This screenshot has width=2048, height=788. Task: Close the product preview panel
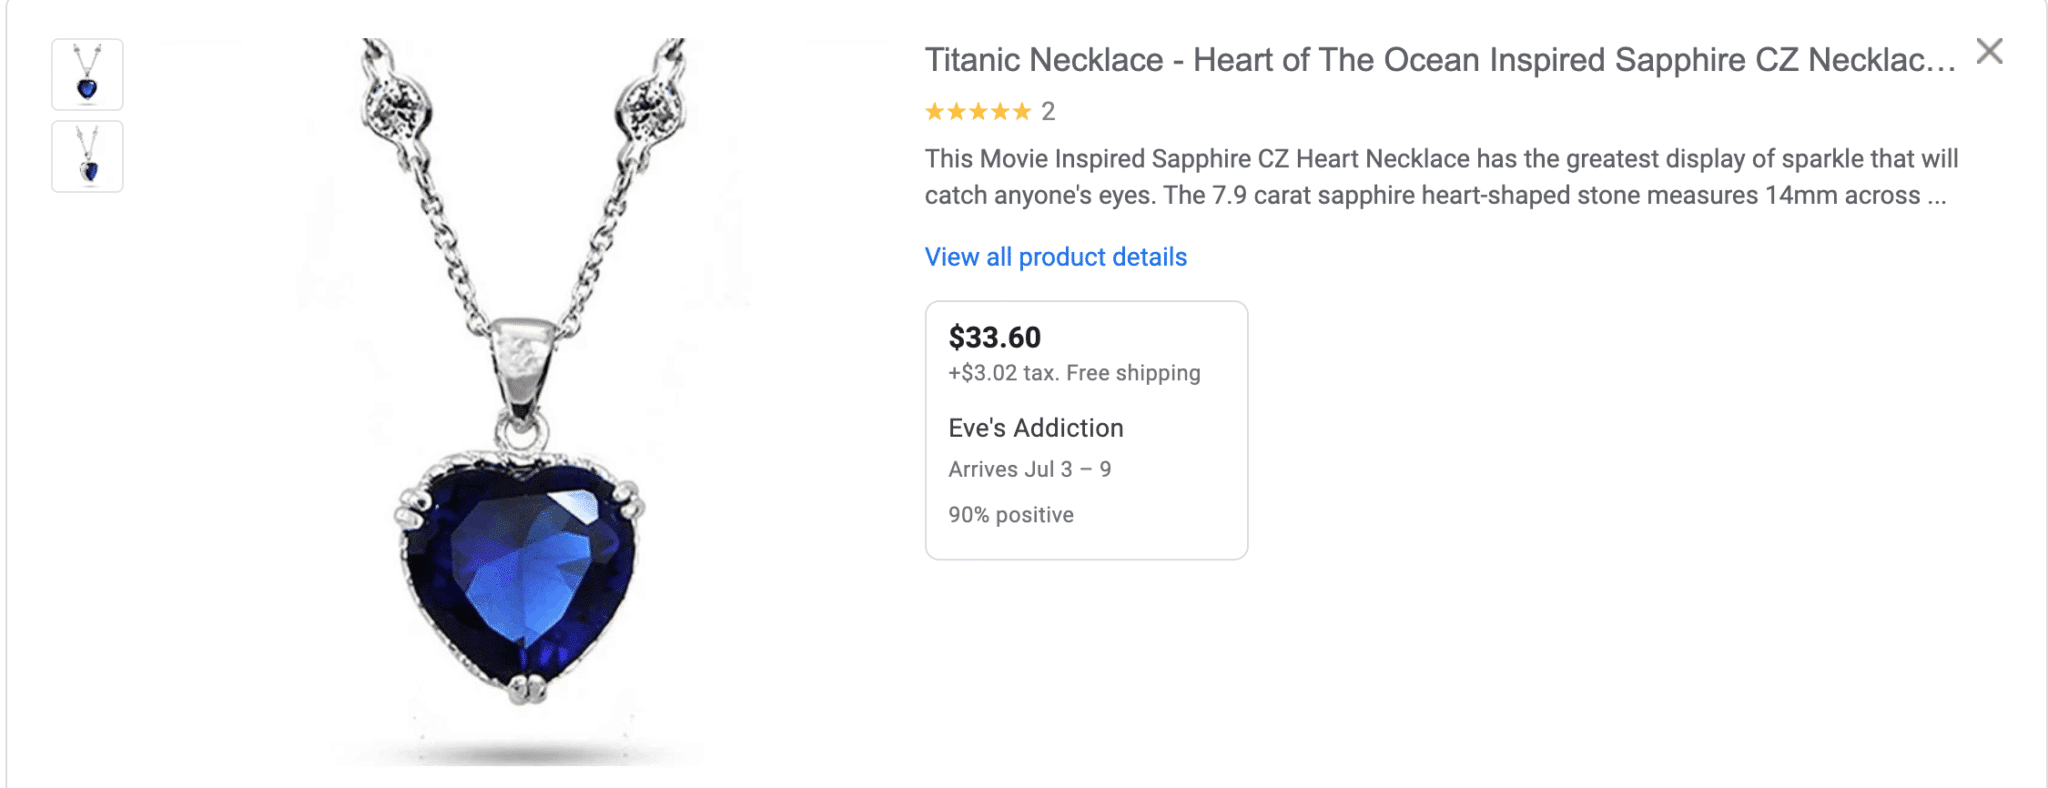pyautogui.click(x=1989, y=51)
